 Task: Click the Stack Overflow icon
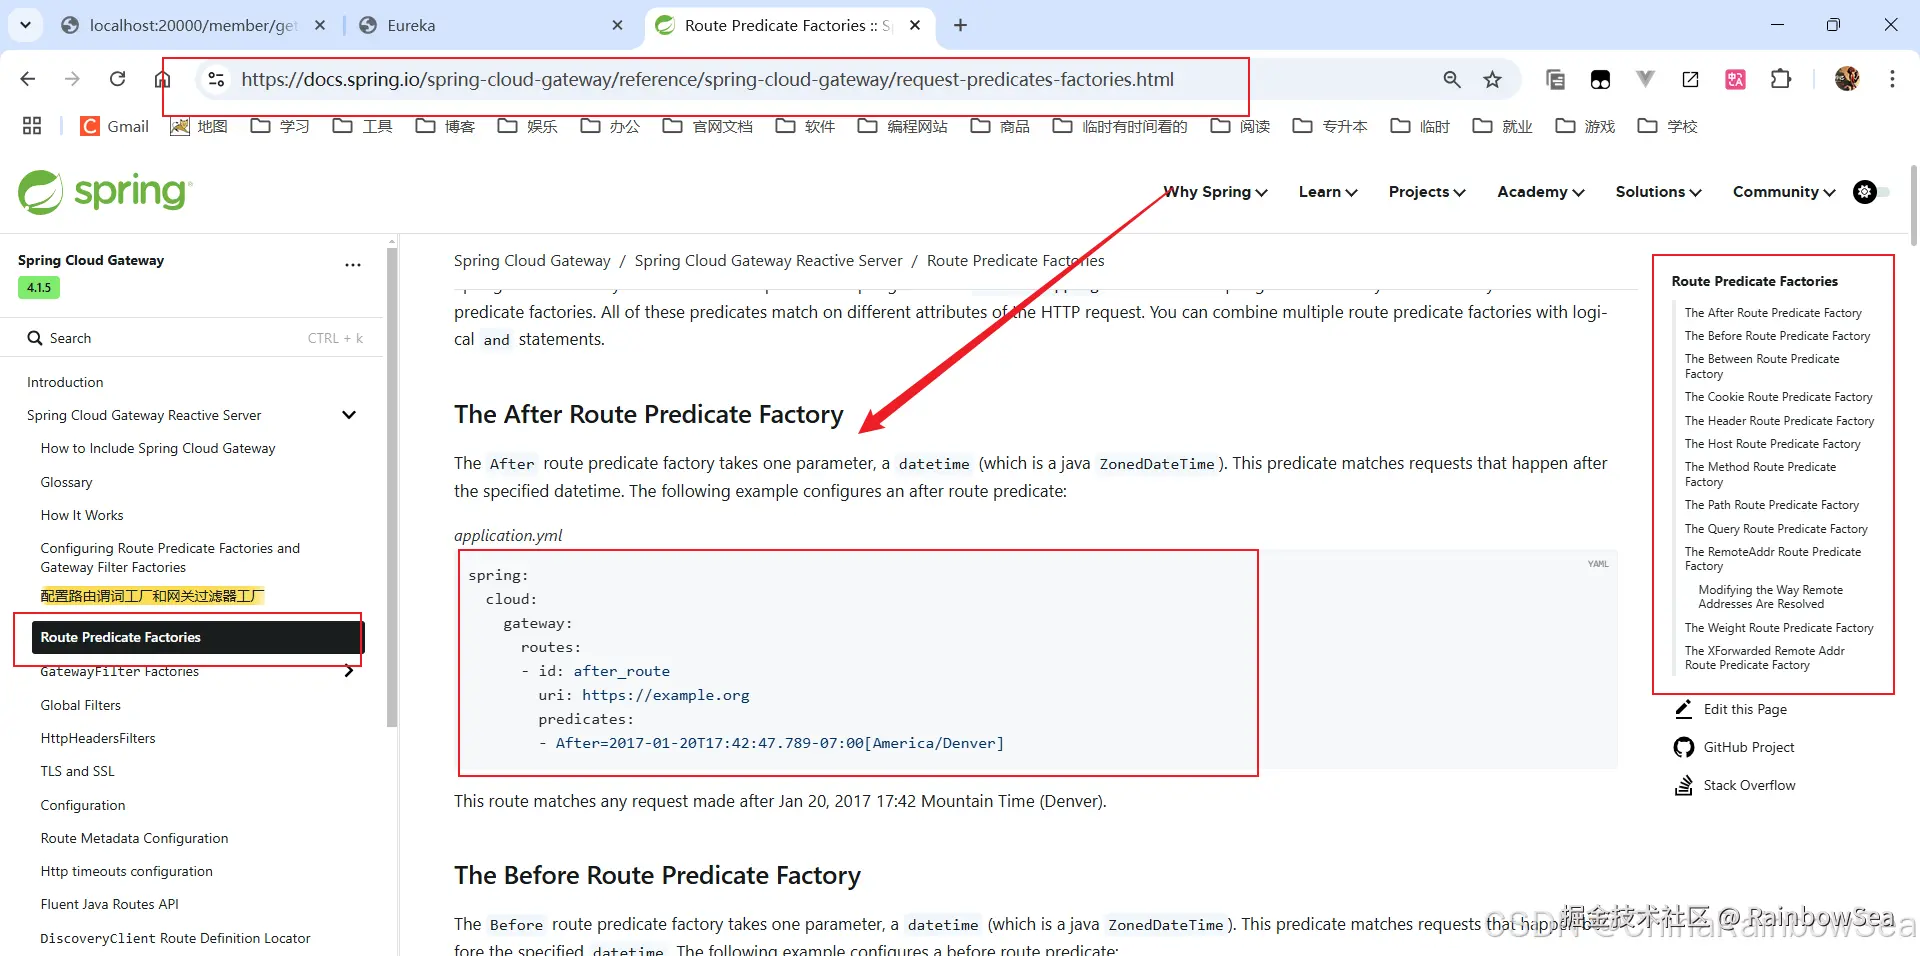coord(1683,785)
